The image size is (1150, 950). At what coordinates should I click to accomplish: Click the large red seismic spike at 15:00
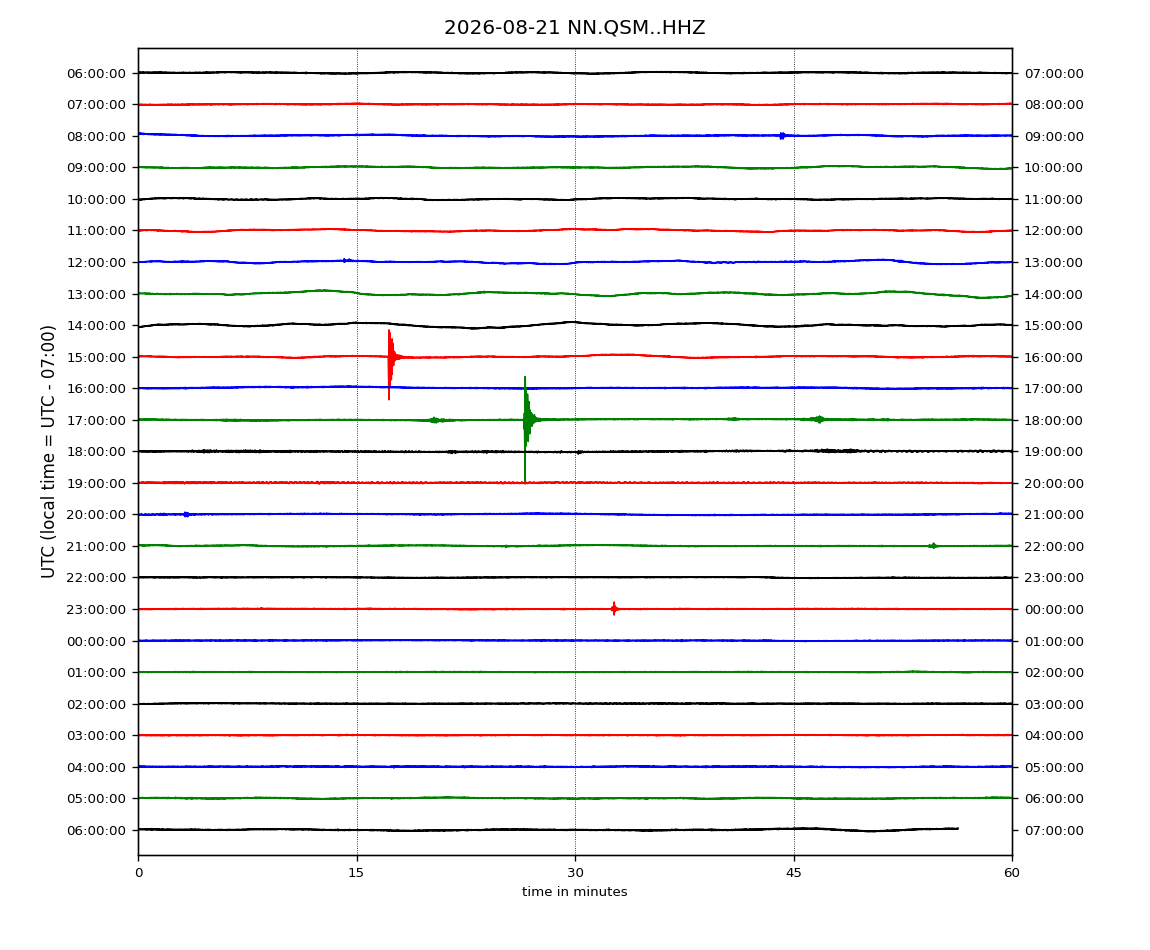(x=391, y=364)
